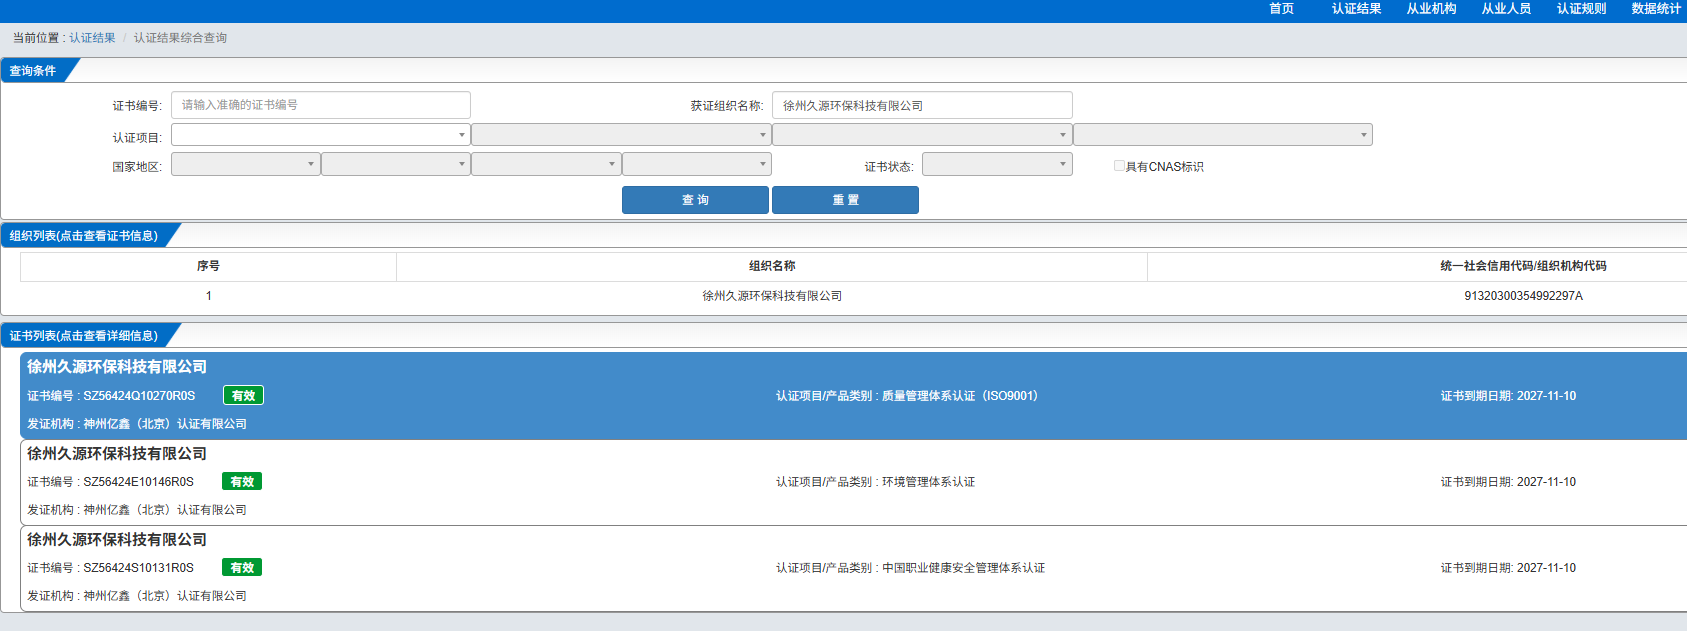Expand the fourth 国家地区 dropdown
The width and height of the screenshot is (1687, 631).
[x=697, y=164]
